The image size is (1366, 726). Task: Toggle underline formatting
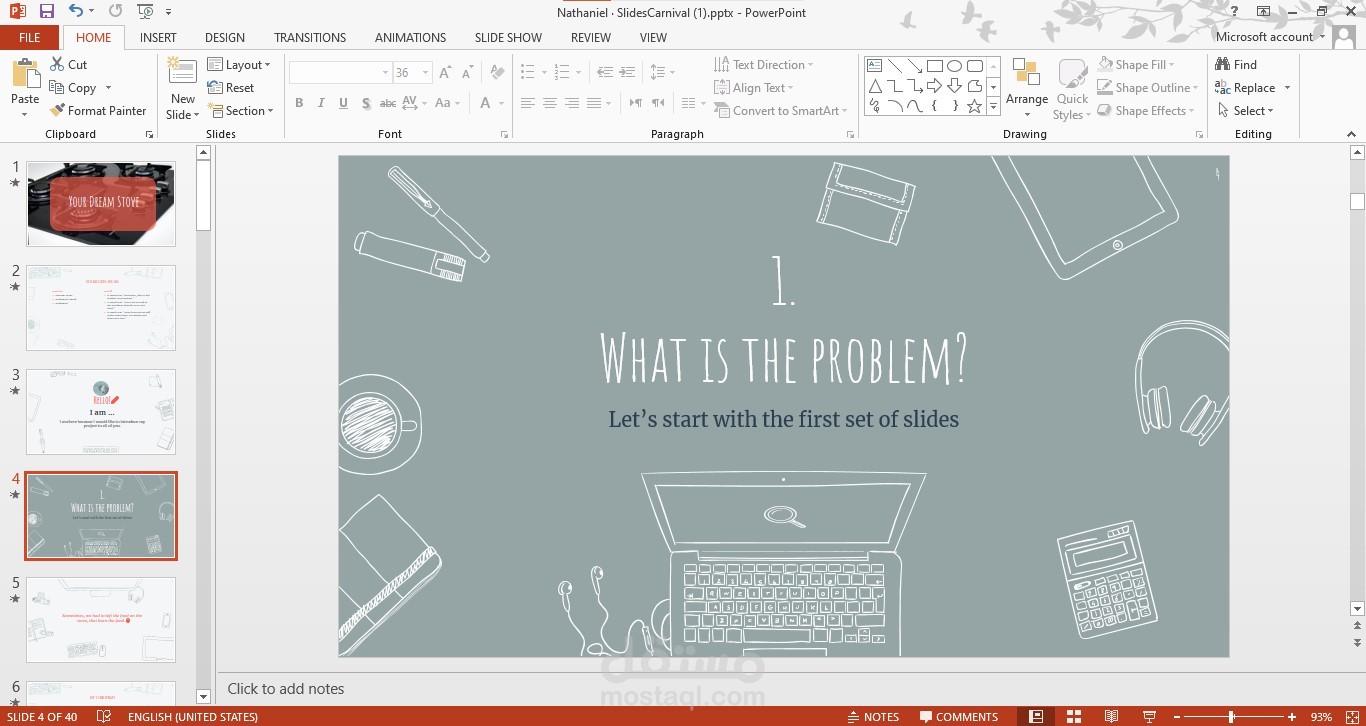pos(343,103)
